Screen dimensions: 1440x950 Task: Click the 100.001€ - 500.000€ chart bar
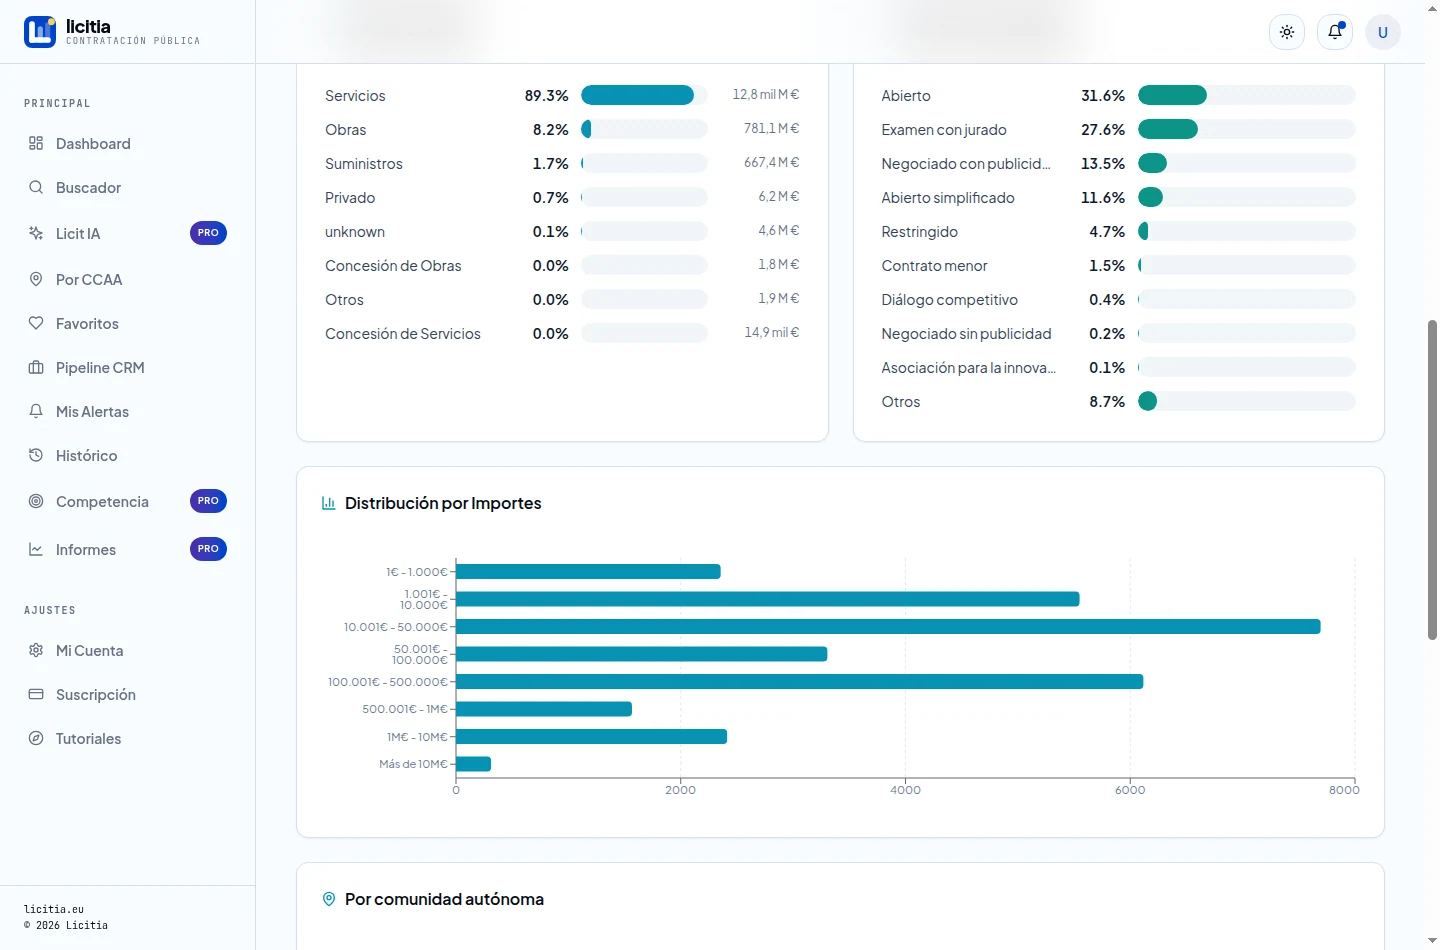[799, 682]
